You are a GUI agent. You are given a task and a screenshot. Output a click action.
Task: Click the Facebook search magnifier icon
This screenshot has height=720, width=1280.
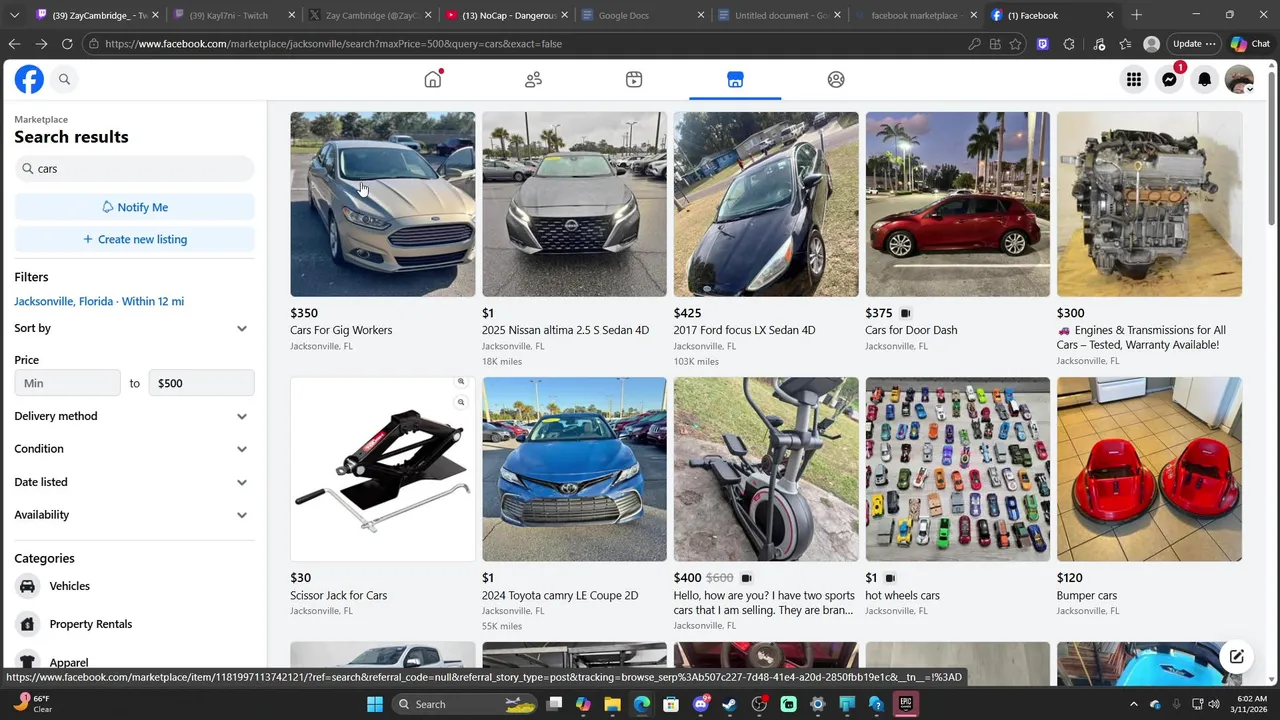coord(64,79)
